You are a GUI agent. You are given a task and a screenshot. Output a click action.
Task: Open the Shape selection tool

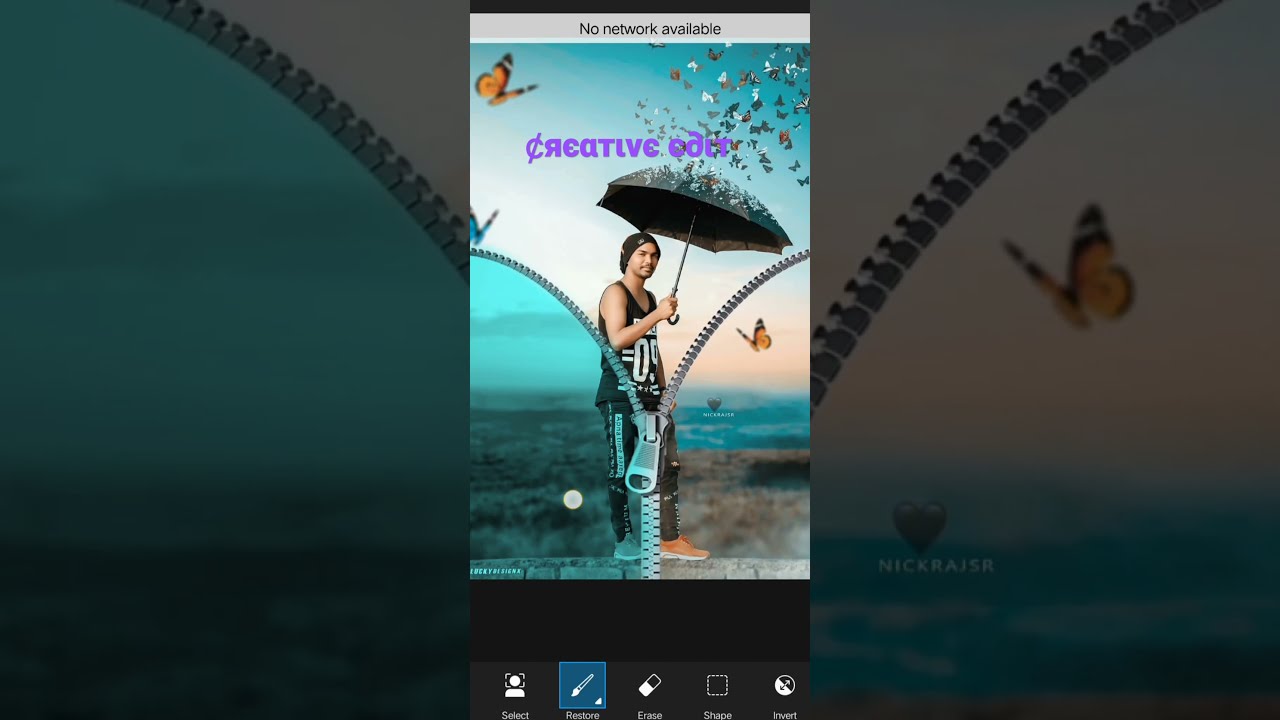coord(717,685)
